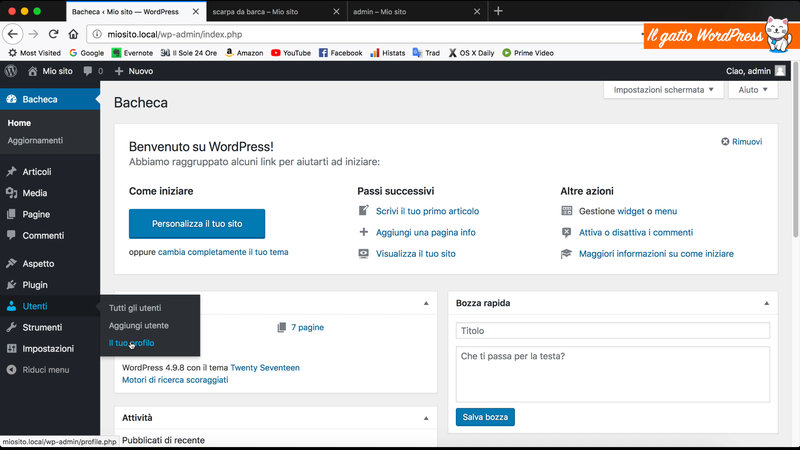
Task: Open the Strumenti menu in sidebar
Action: click(x=50, y=327)
